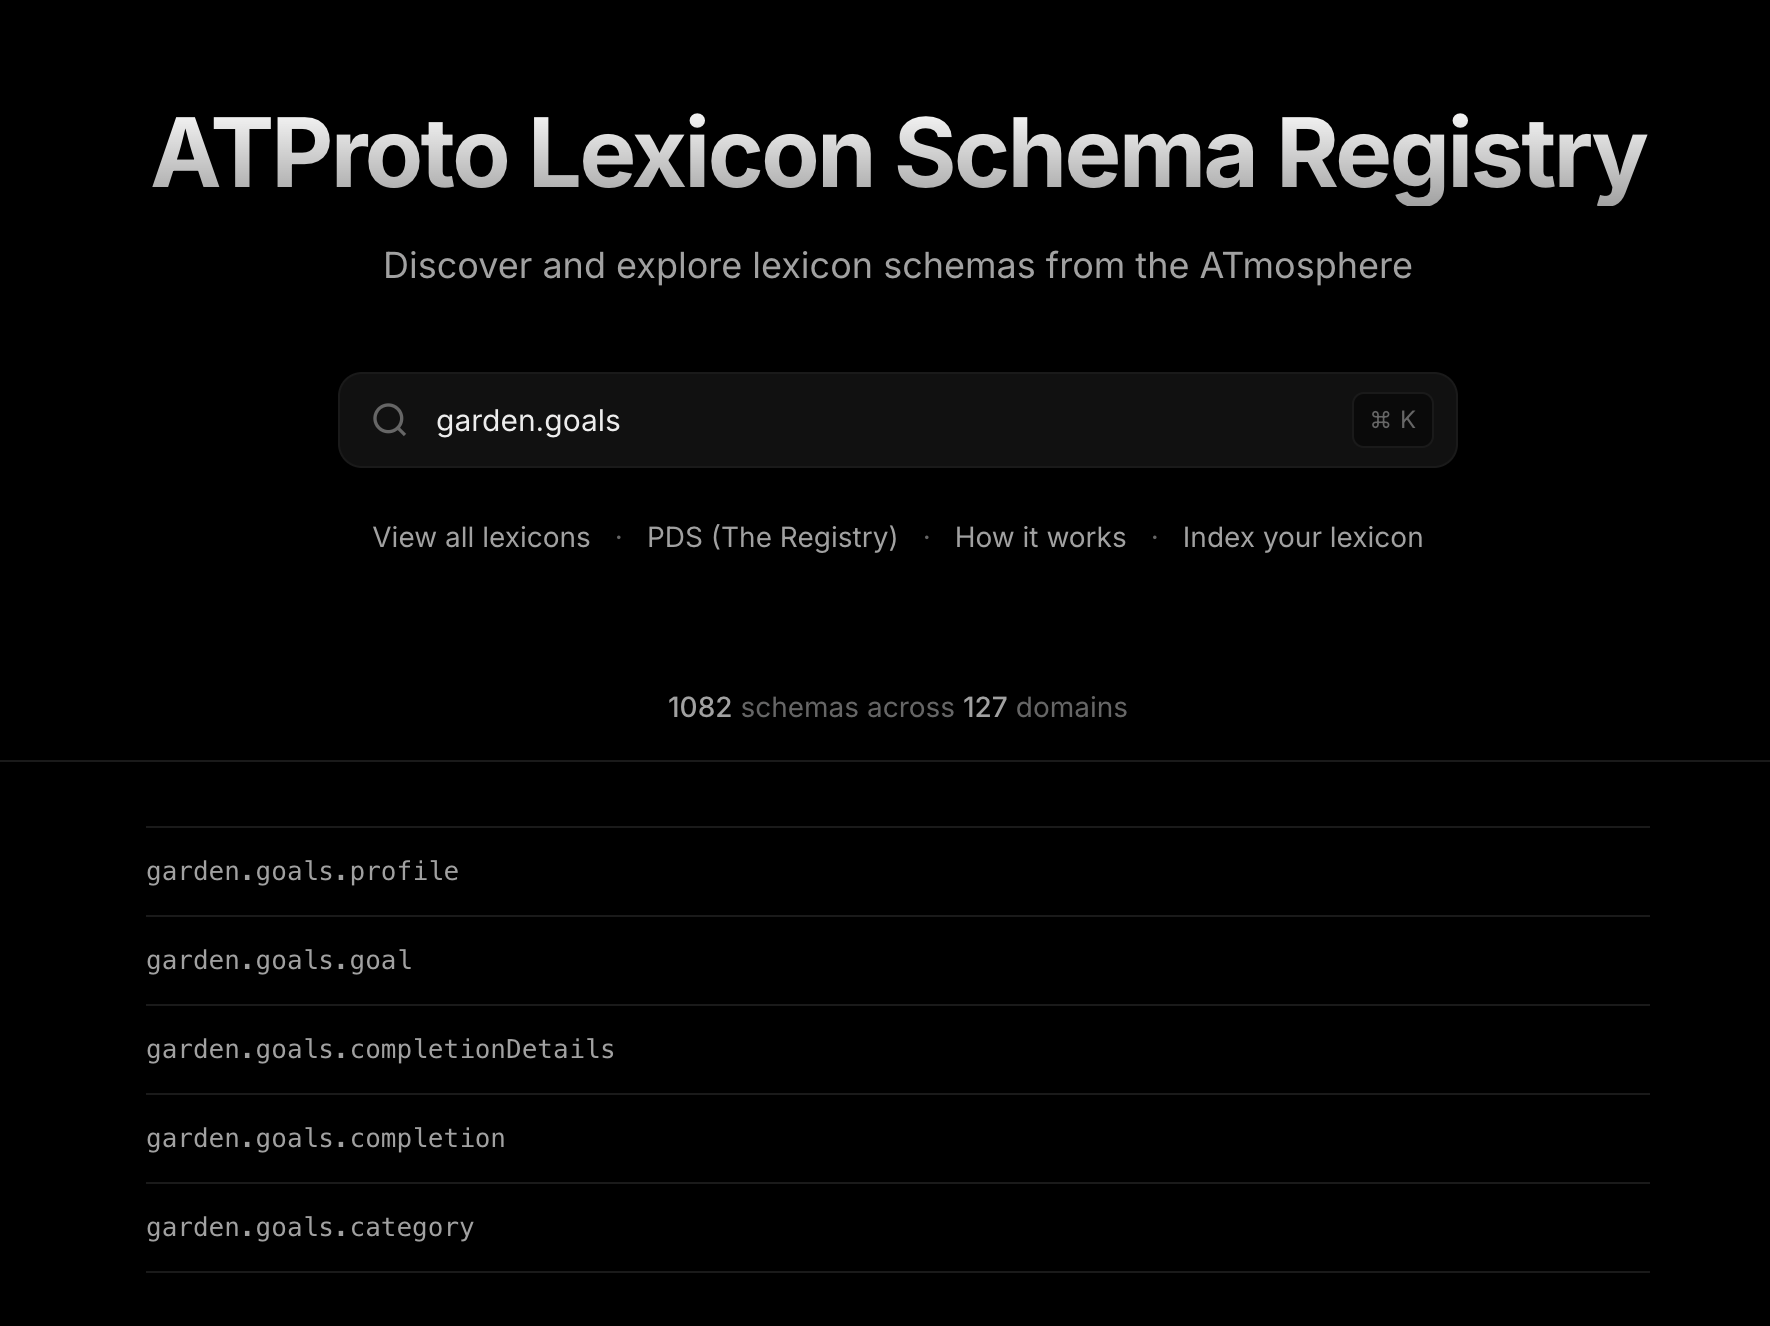Click the word Lexicon in the page title
The height and width of the screenshot is (1326, 1770).
click(x=708, y=154)
